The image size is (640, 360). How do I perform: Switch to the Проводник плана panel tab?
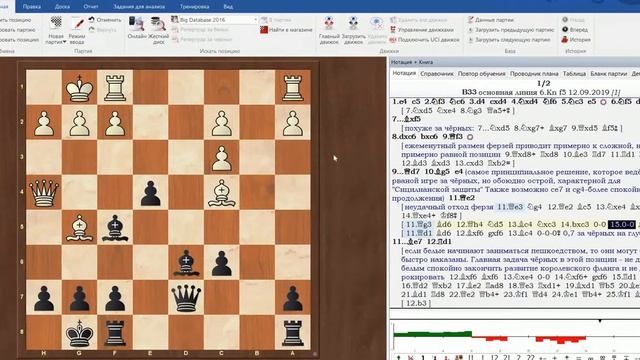tap(534, 73)
